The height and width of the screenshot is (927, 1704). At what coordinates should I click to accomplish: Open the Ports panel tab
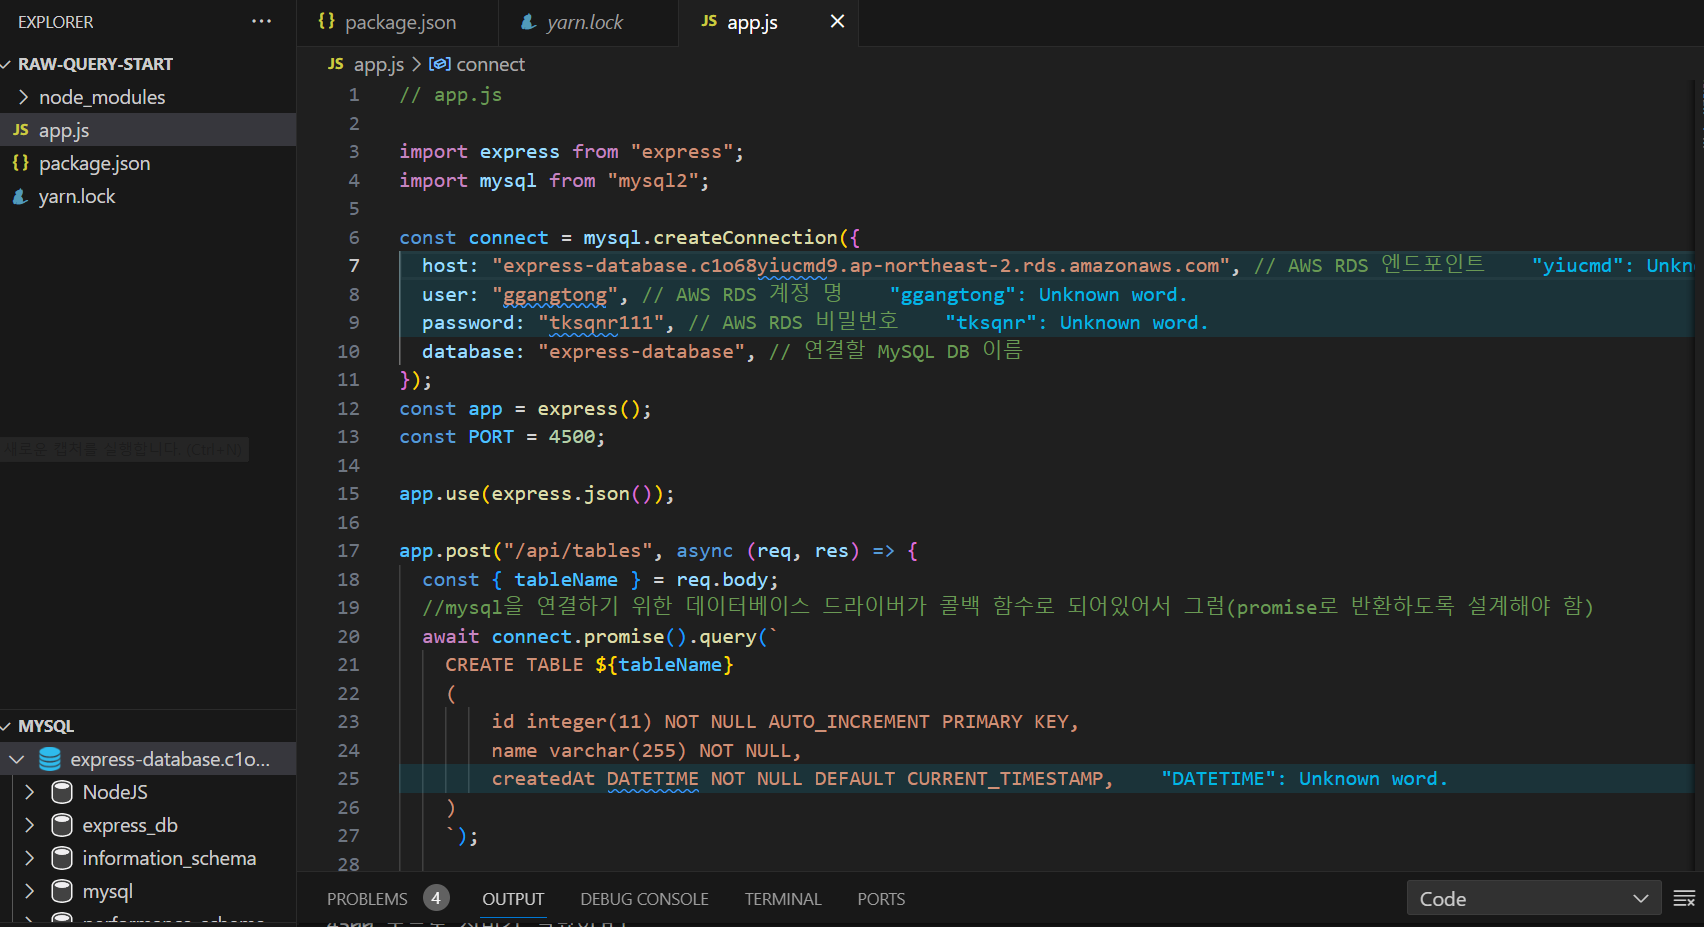pos(881,899)
